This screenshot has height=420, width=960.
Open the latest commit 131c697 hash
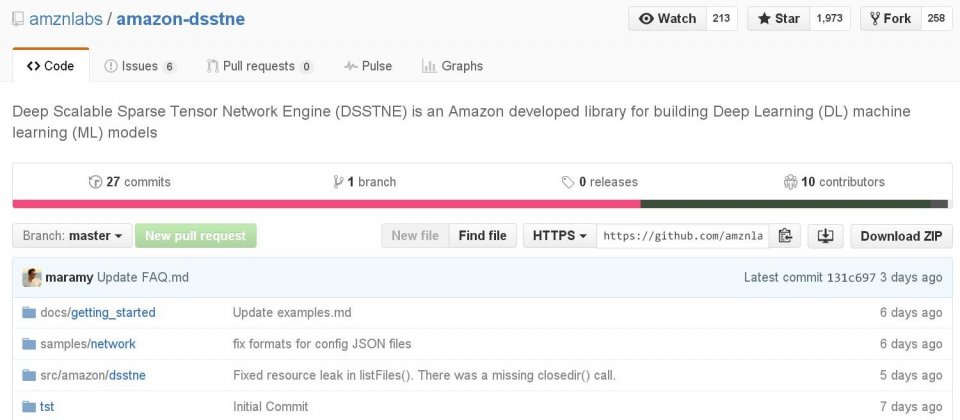tap(851, 277)
